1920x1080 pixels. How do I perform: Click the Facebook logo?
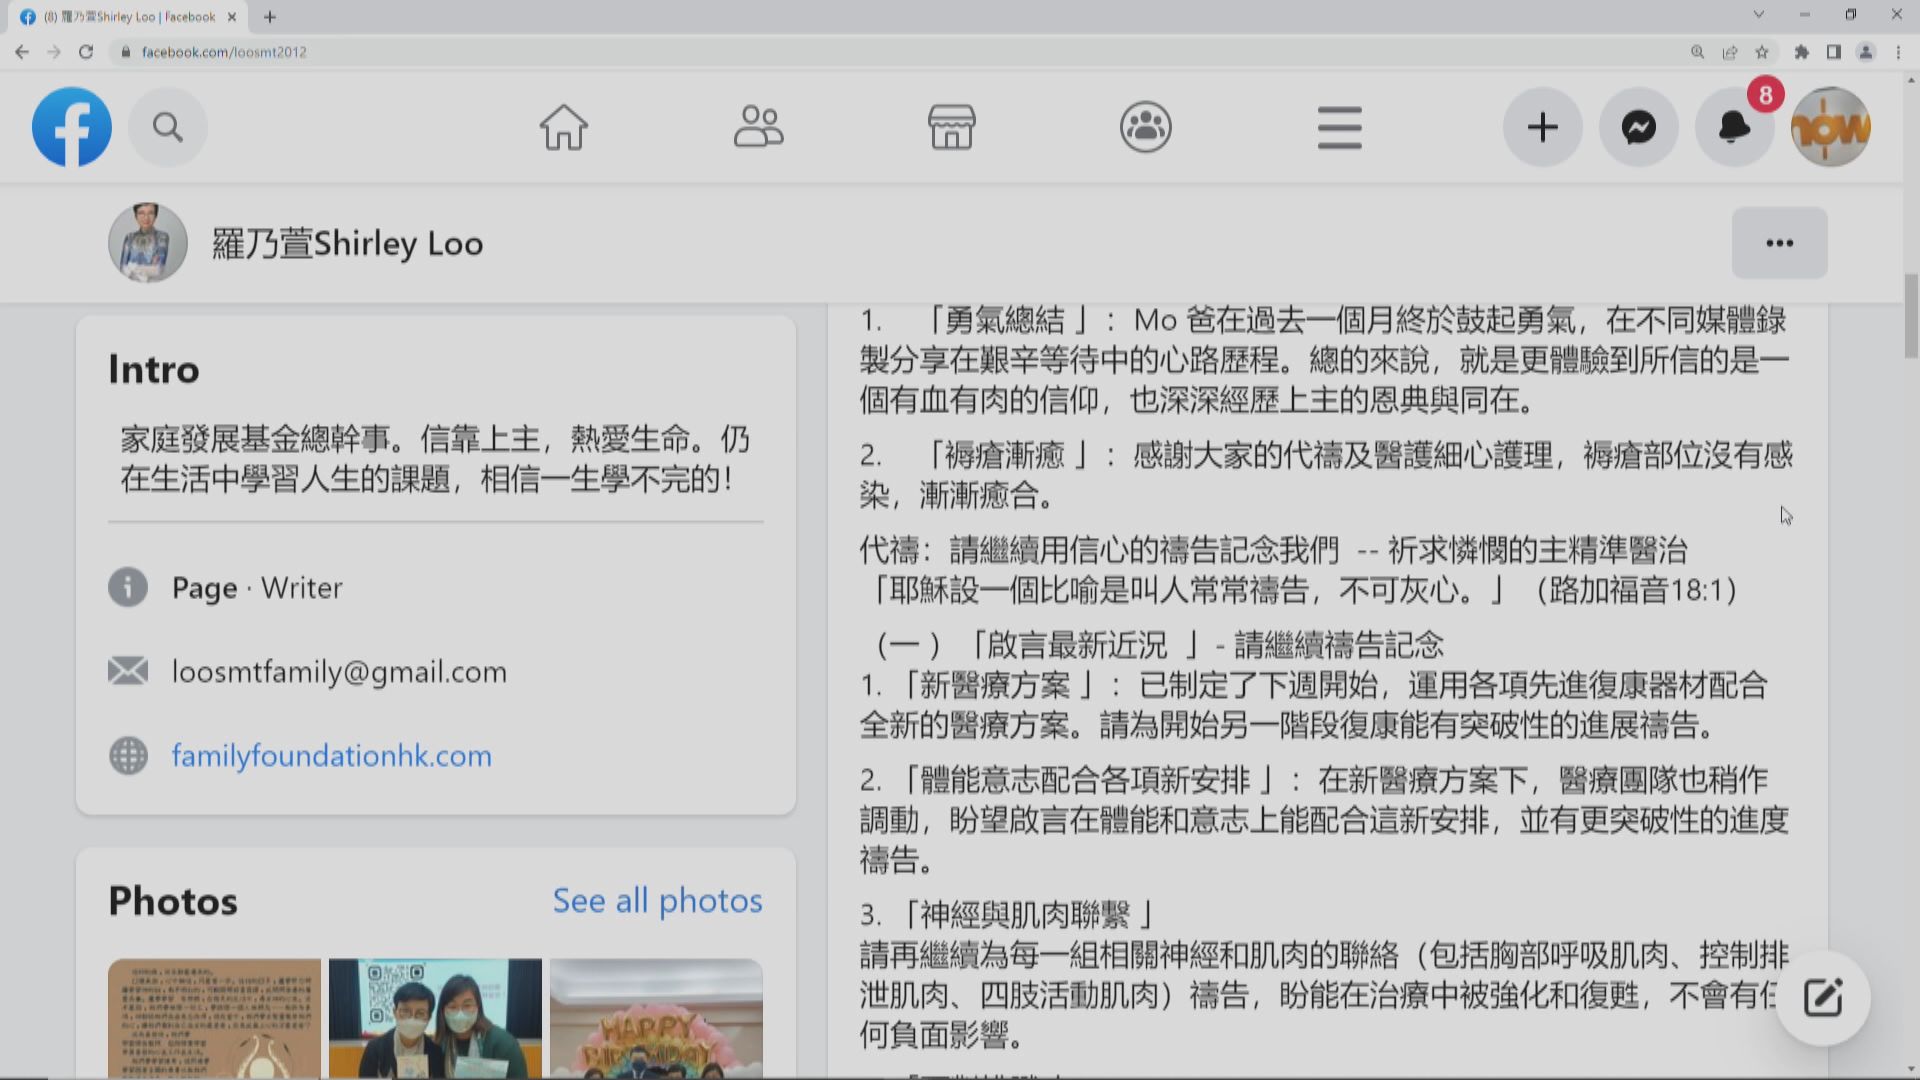(71, 127)
